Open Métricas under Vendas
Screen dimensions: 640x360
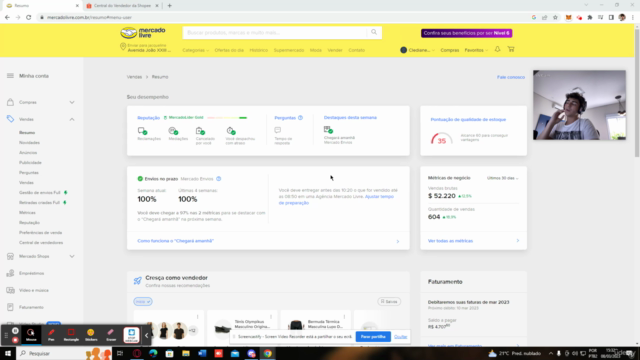[27, 213]
